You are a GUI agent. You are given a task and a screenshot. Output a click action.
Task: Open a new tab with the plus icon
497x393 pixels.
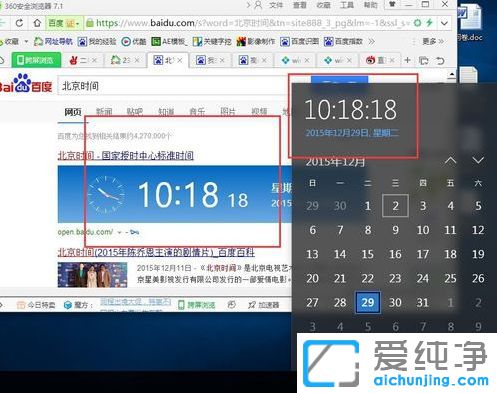tap(407, 60)
